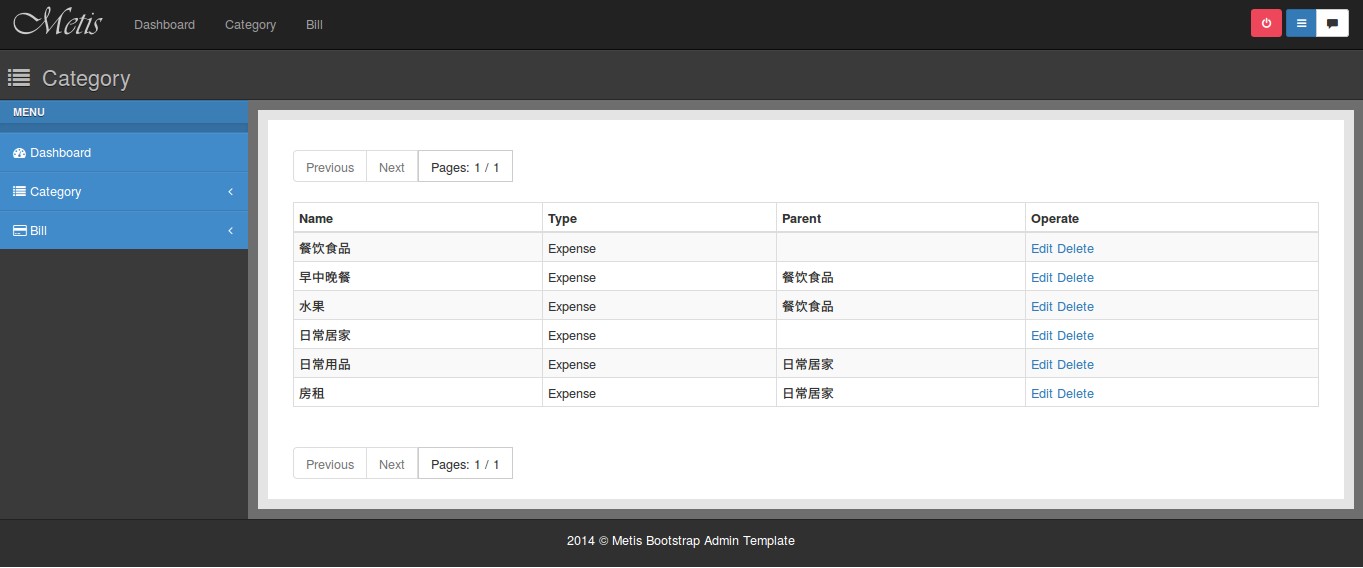
Task: Click the MENU sidebar header
Action: tap(124, 112)
